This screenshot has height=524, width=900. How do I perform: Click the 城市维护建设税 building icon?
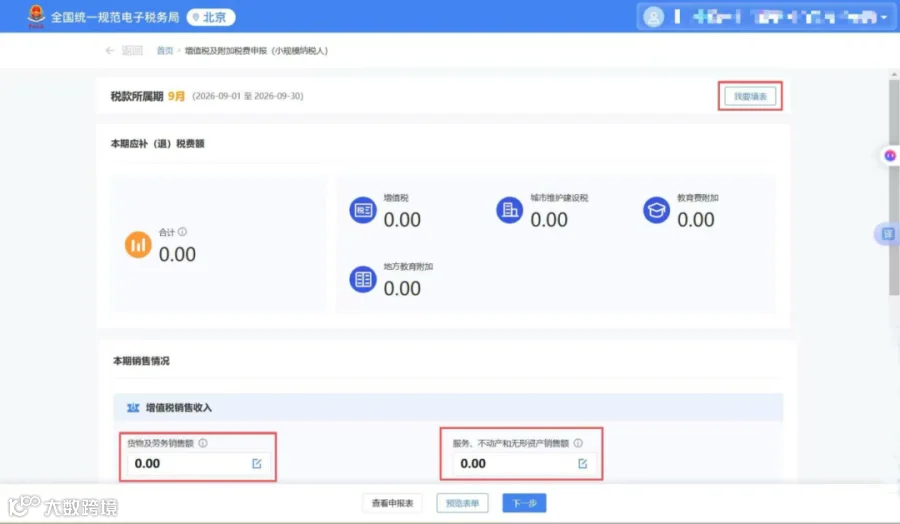509,210
